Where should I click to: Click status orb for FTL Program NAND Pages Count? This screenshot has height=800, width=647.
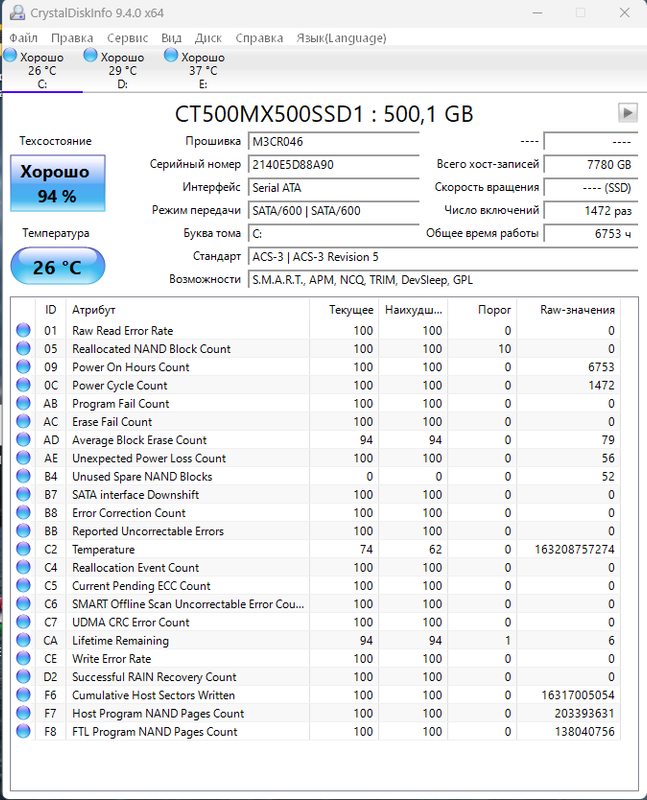click(x=23, y=731)
